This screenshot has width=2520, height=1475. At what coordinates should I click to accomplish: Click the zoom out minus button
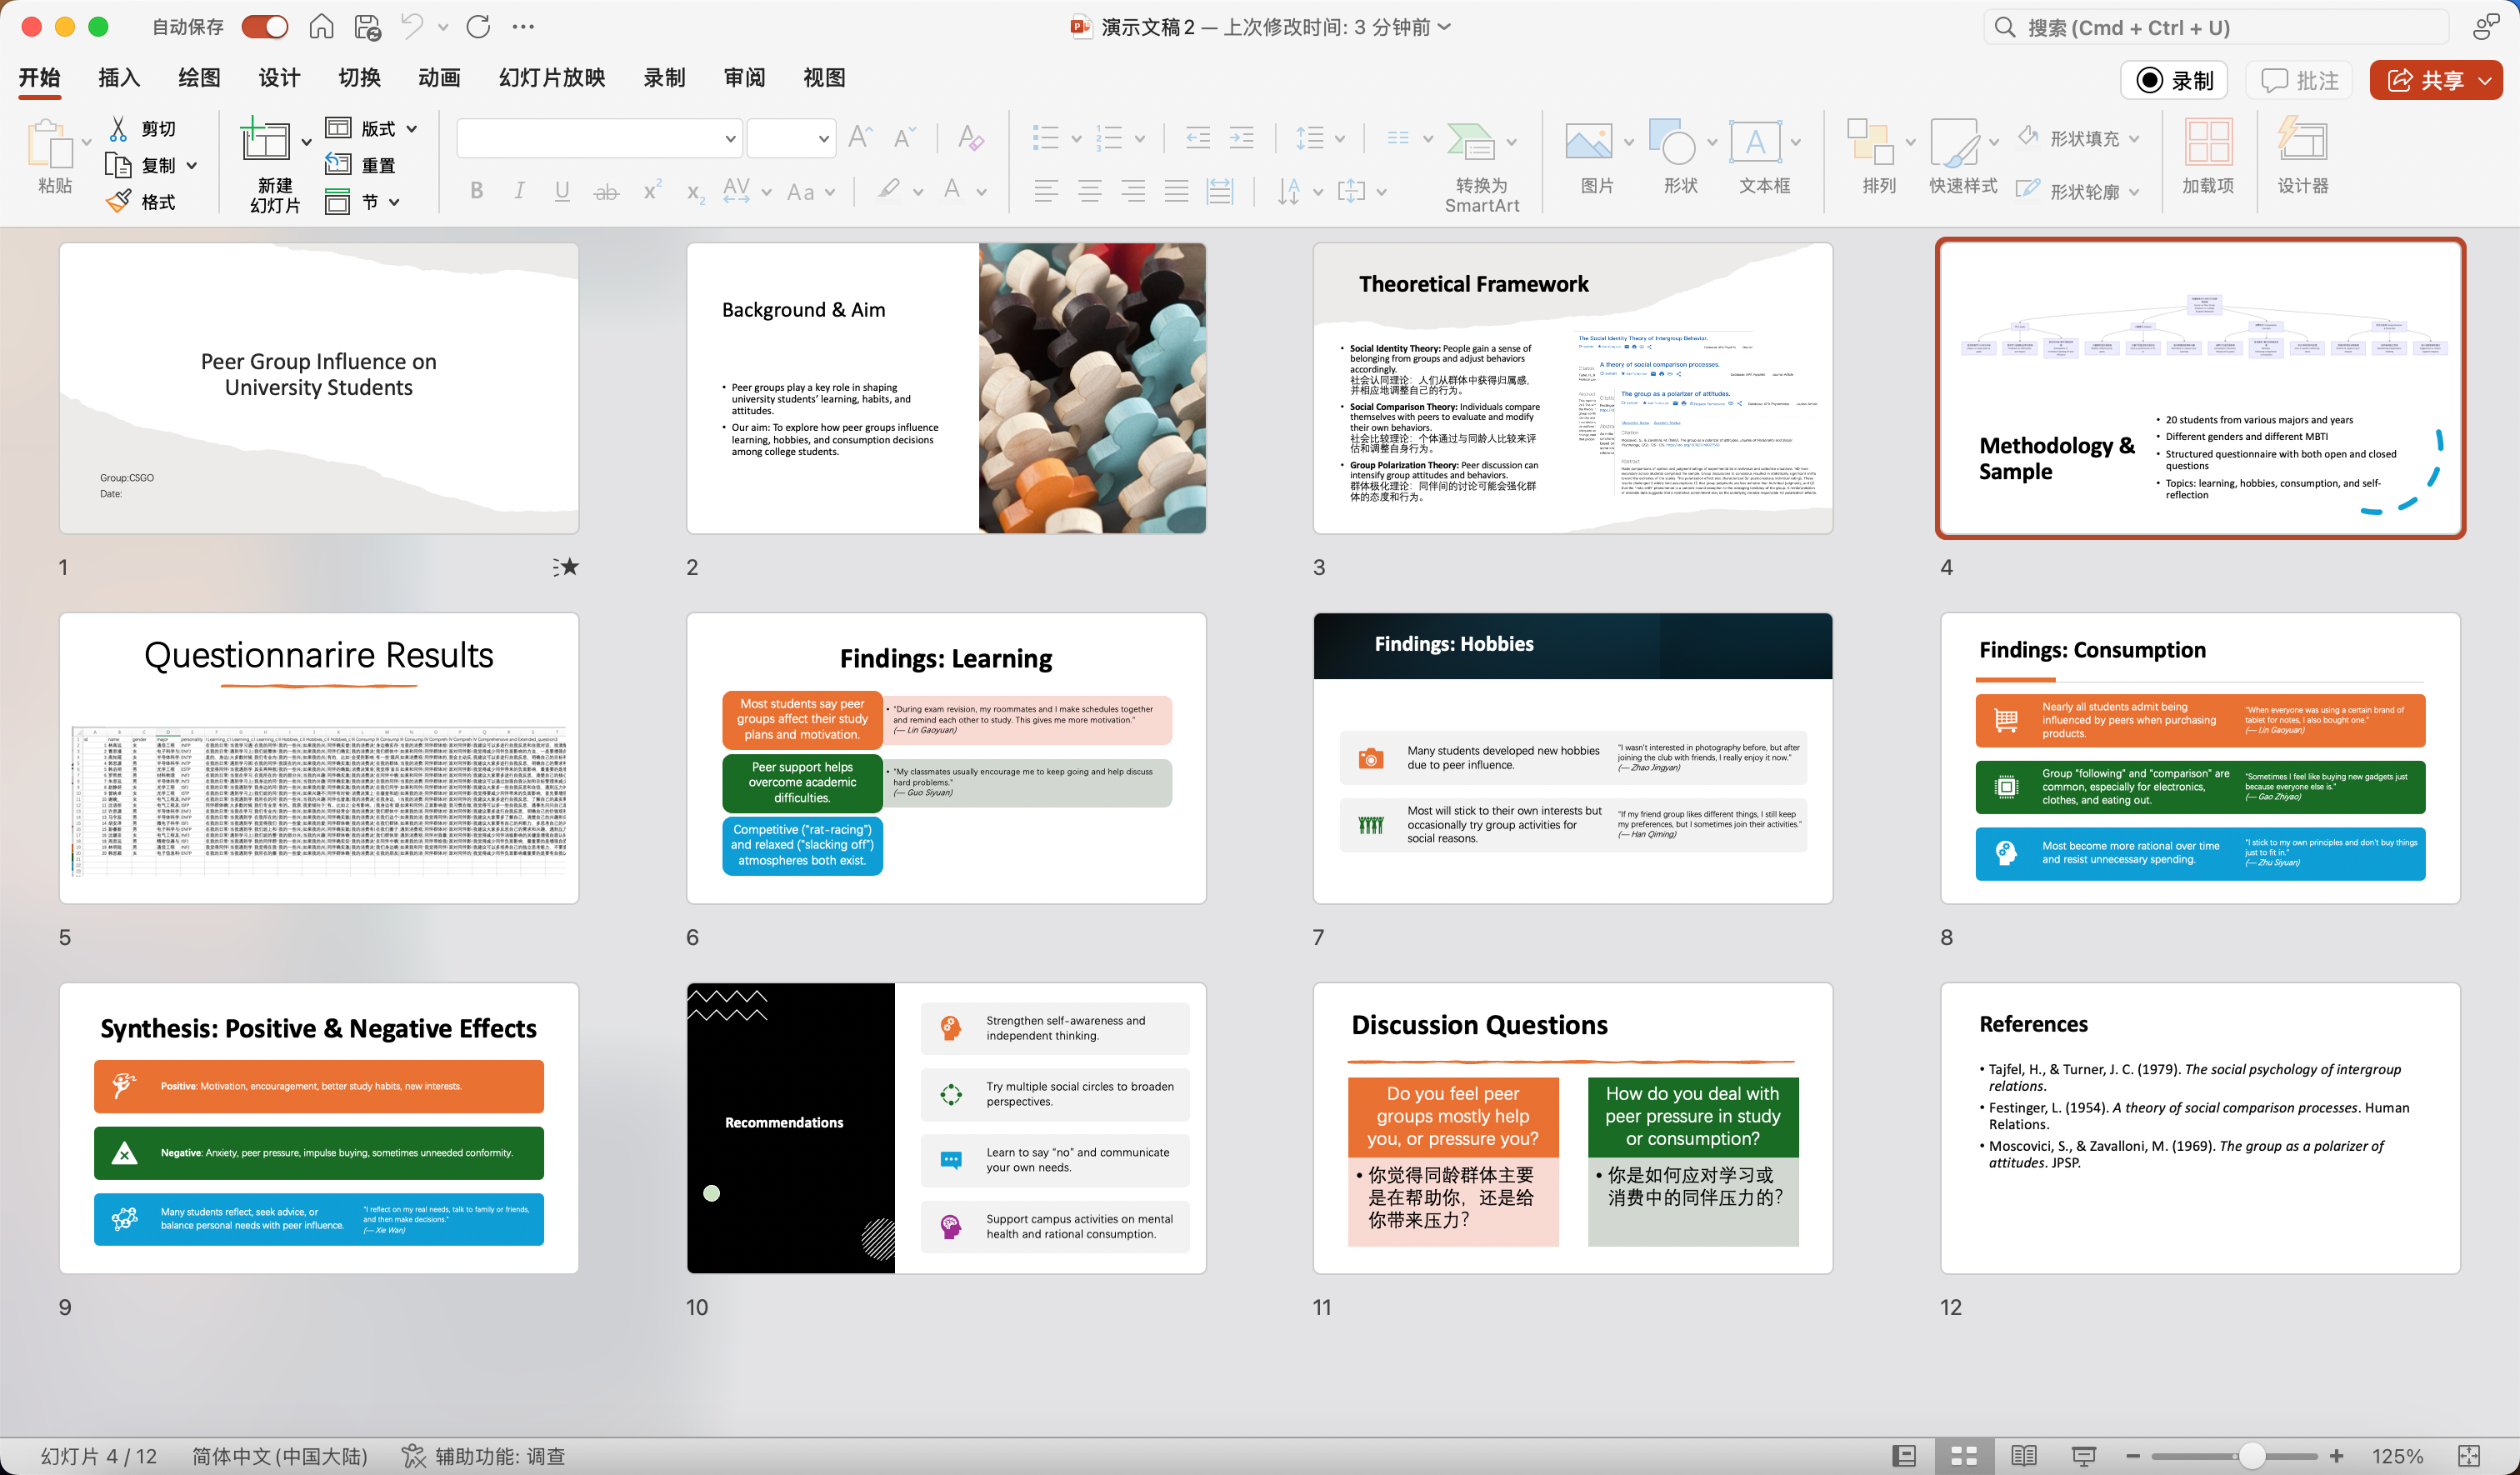(x=2133, y=1456)
